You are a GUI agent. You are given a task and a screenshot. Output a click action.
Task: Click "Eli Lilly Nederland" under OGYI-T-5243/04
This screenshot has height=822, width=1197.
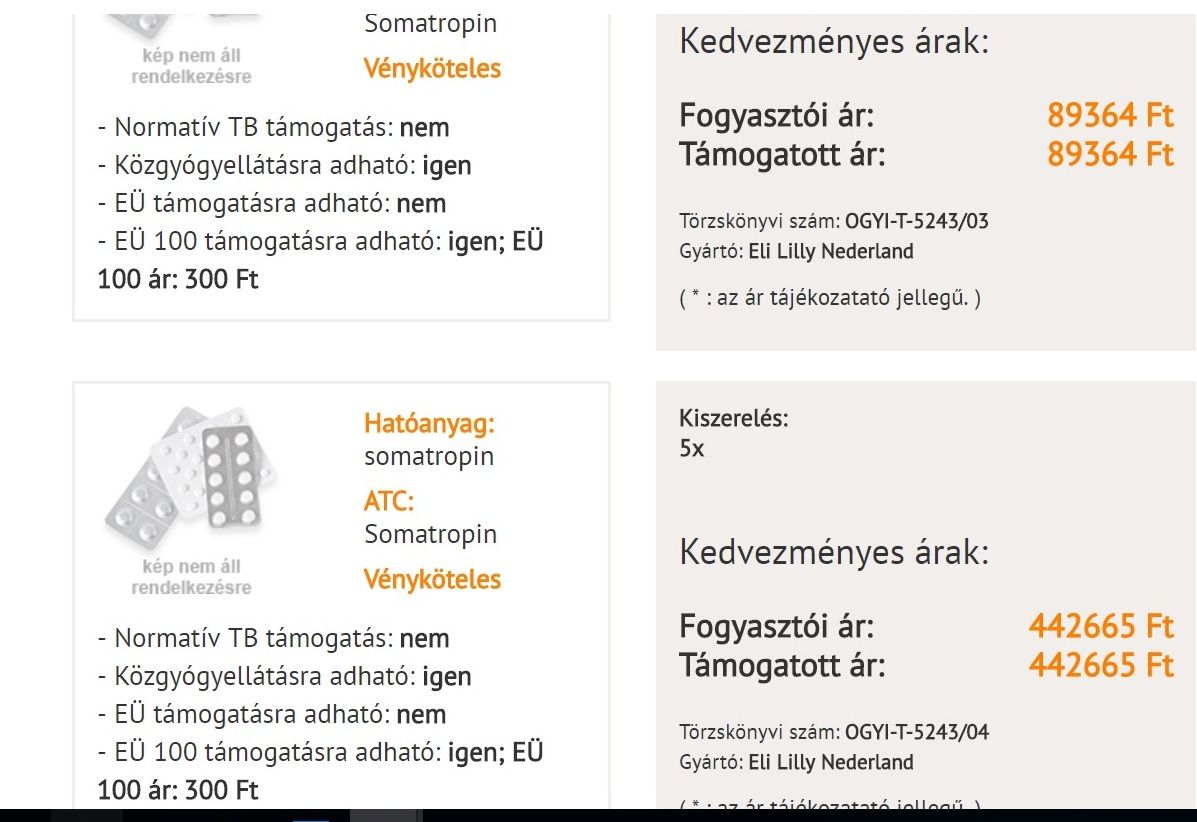(831, 763)
